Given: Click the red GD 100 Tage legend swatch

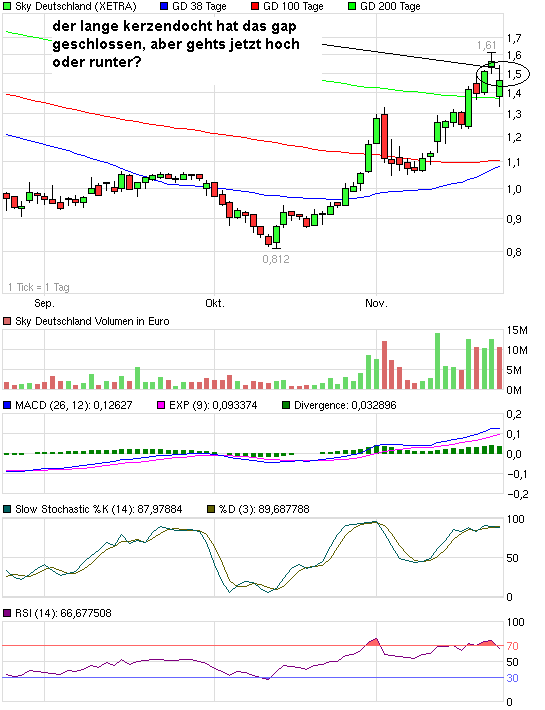Looking at the screenshot, I should point(255,6).
